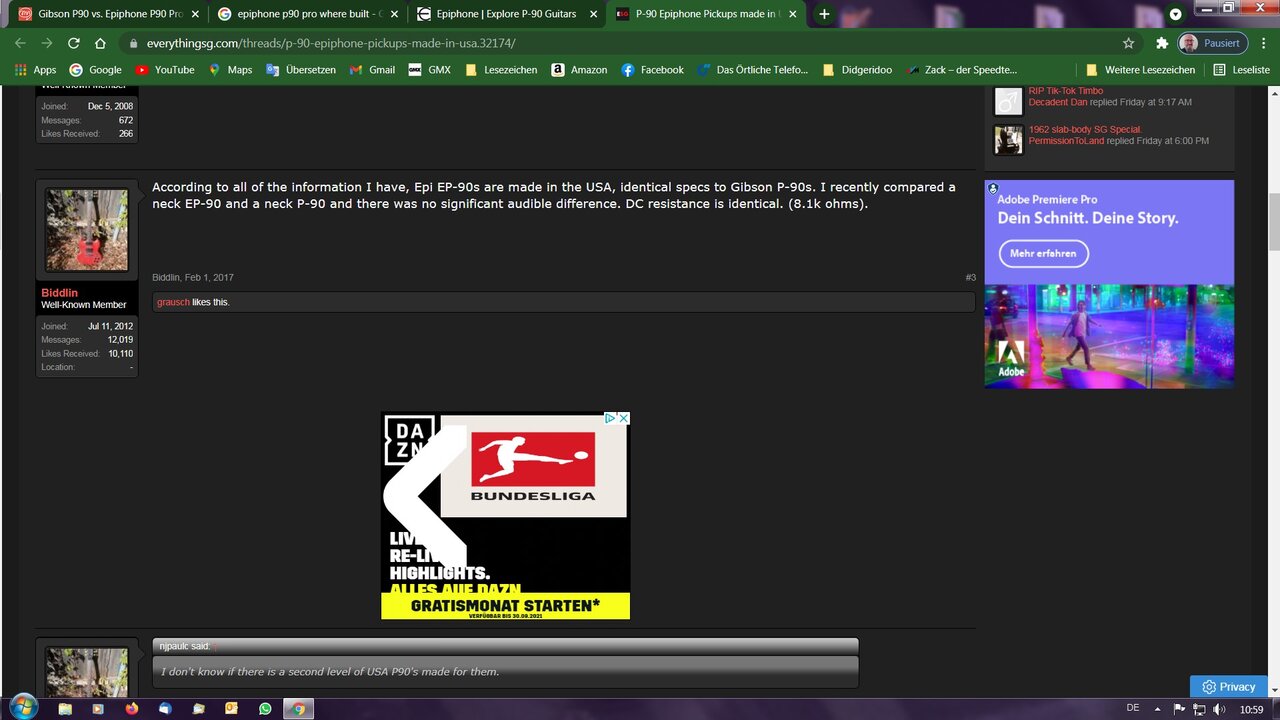Image resolution: width=1280 pixels, height=720 pixels.
Task: Close the P-90 Epiphone Pickups tab
Action: coord(794,14)
